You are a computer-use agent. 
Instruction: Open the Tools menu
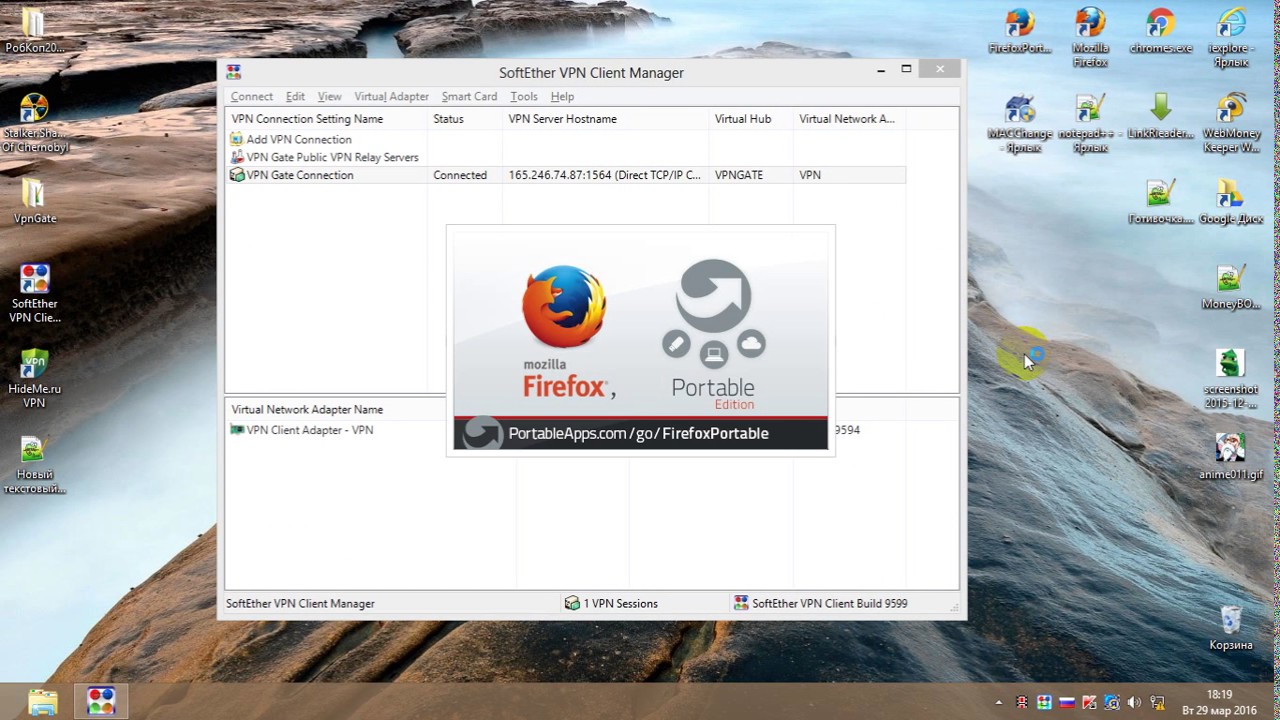[x=524, y=97]
